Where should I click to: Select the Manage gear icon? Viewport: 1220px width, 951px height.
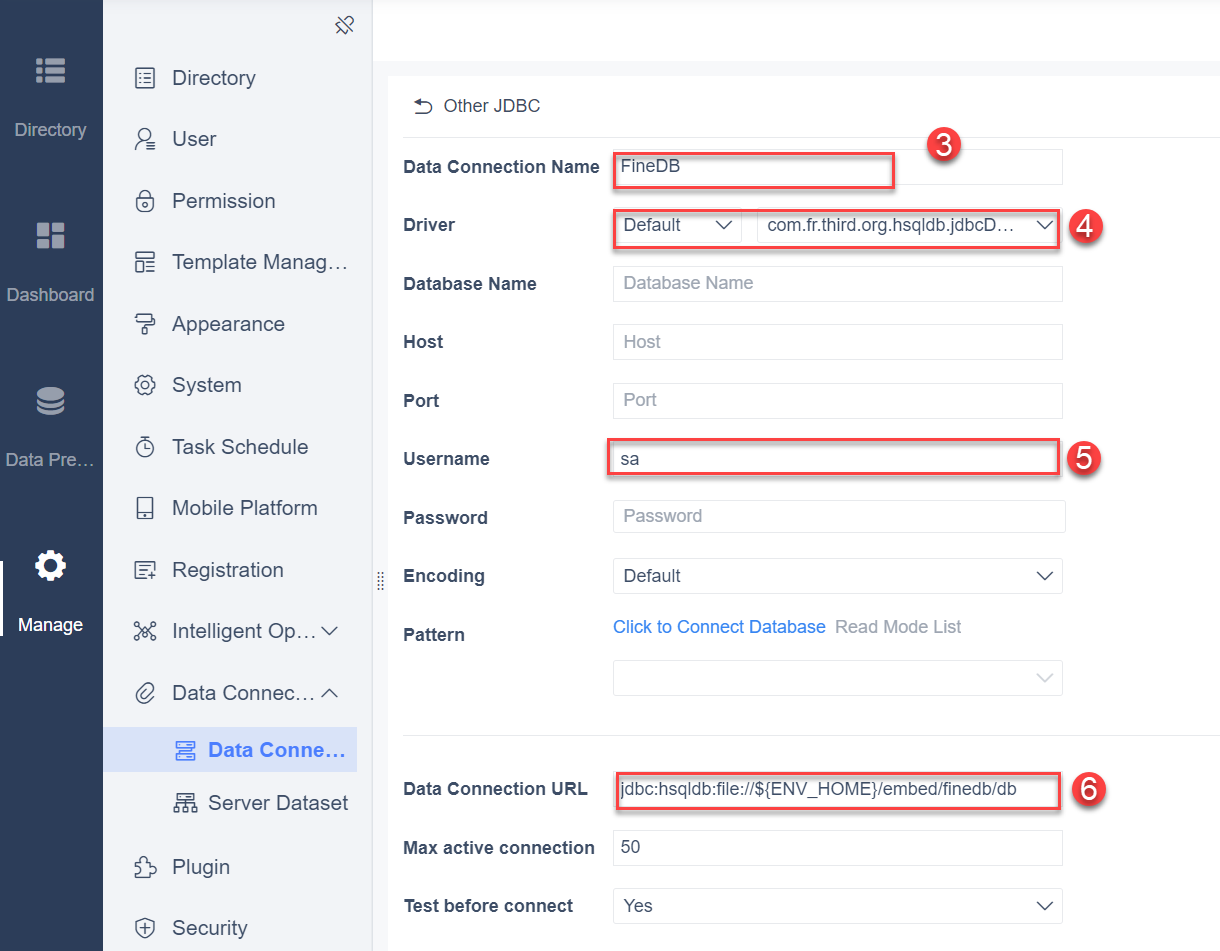[x=50, y=566]
